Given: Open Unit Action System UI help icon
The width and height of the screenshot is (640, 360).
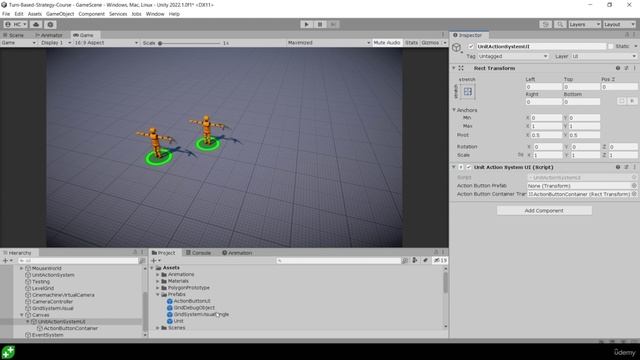Looking at the screenshot, I should pyautogui.click(x=618, y=167).
